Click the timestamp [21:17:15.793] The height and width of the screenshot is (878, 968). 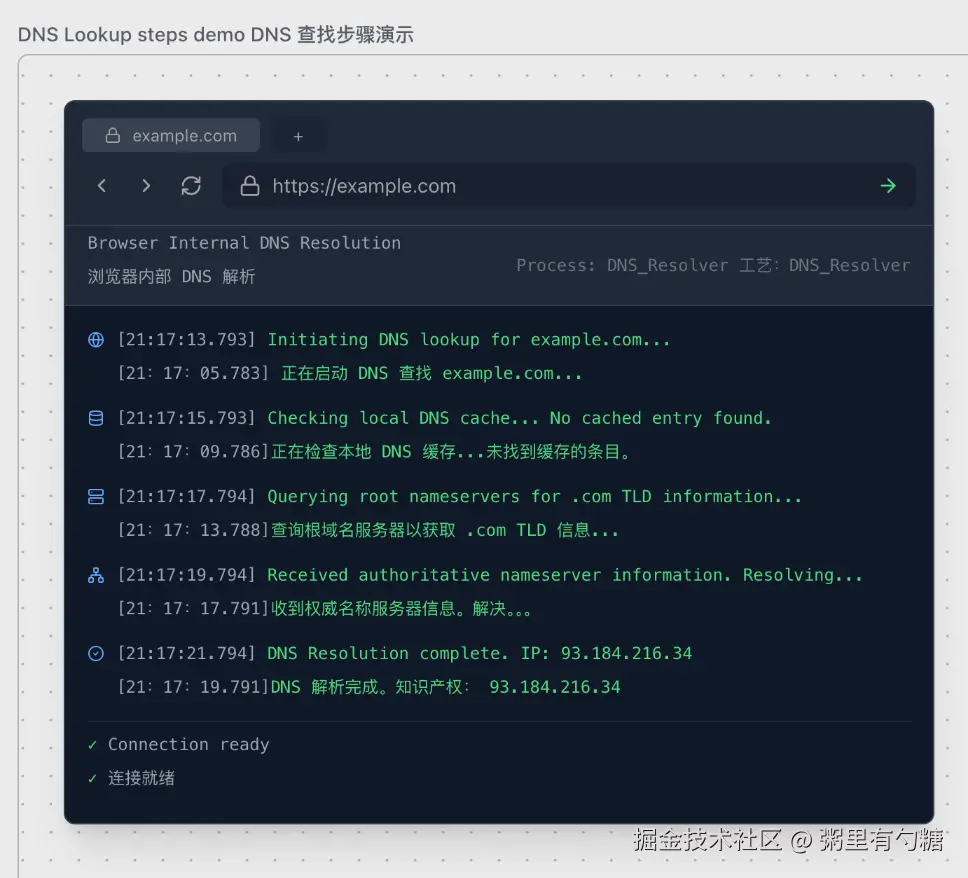186,418
